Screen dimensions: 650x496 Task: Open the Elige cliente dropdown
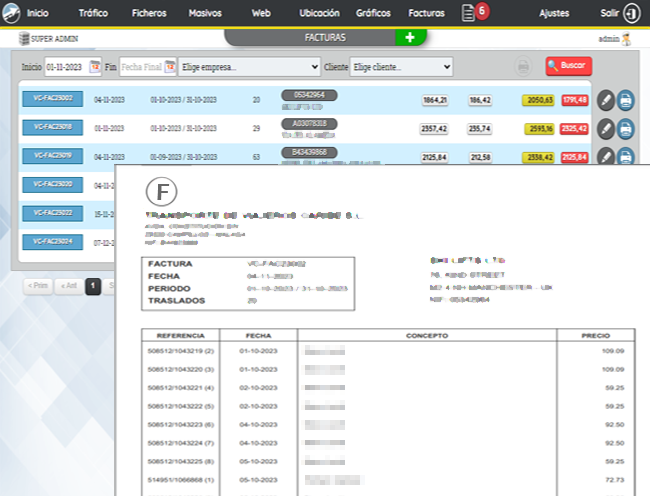401,67
